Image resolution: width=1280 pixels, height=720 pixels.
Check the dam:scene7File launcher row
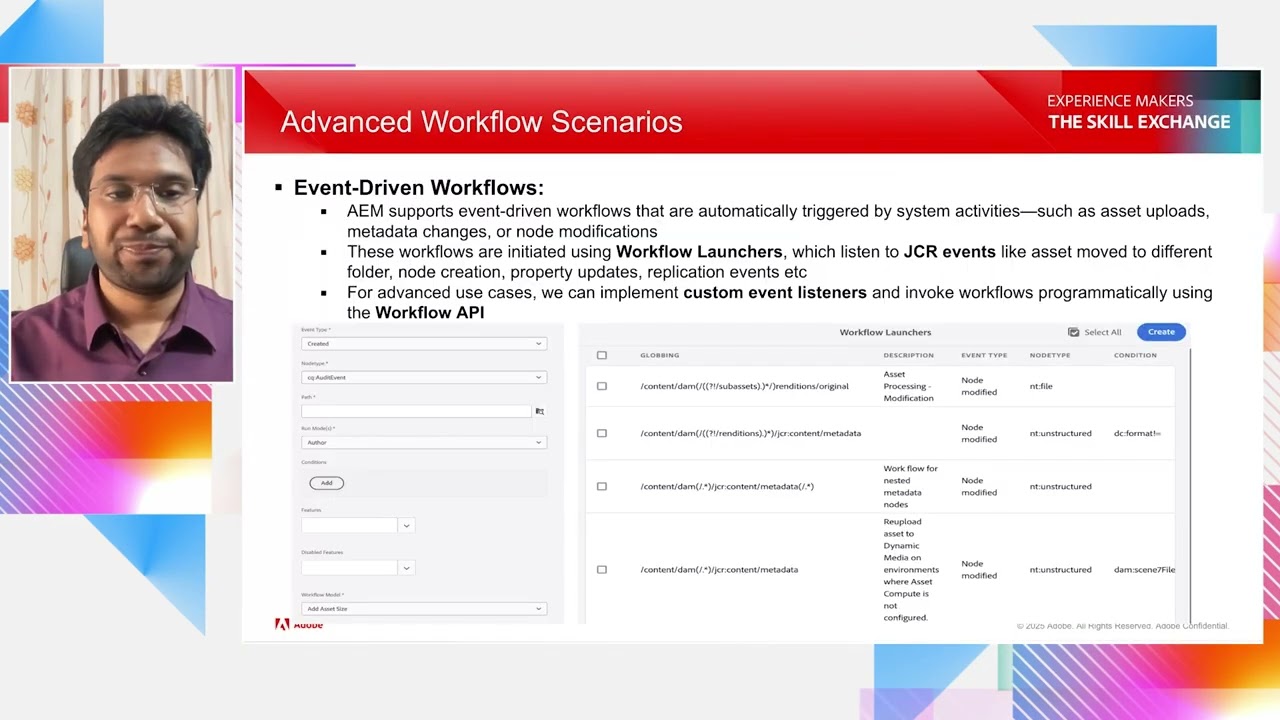[x=601, y=570]
